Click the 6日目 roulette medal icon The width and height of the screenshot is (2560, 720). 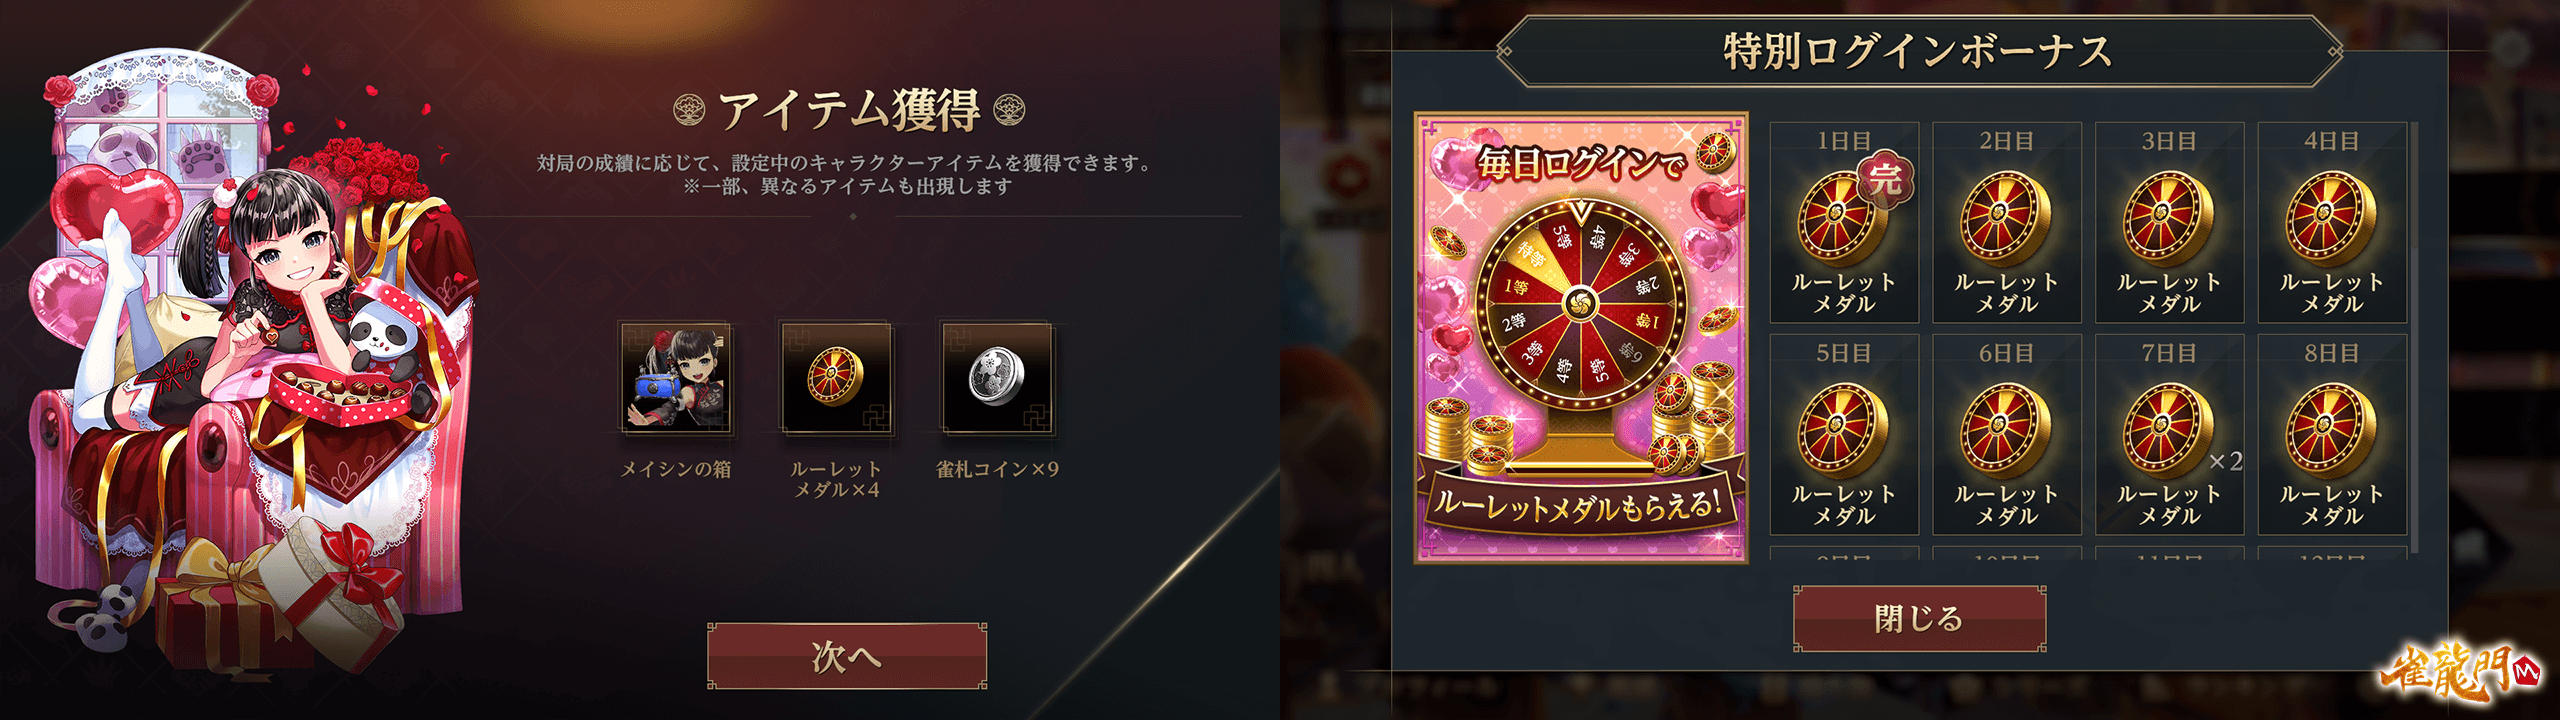2005,431
